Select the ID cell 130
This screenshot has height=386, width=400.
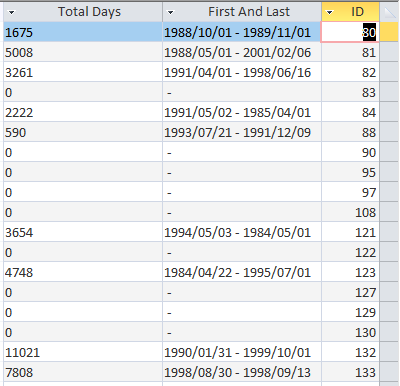click(350, 332)
